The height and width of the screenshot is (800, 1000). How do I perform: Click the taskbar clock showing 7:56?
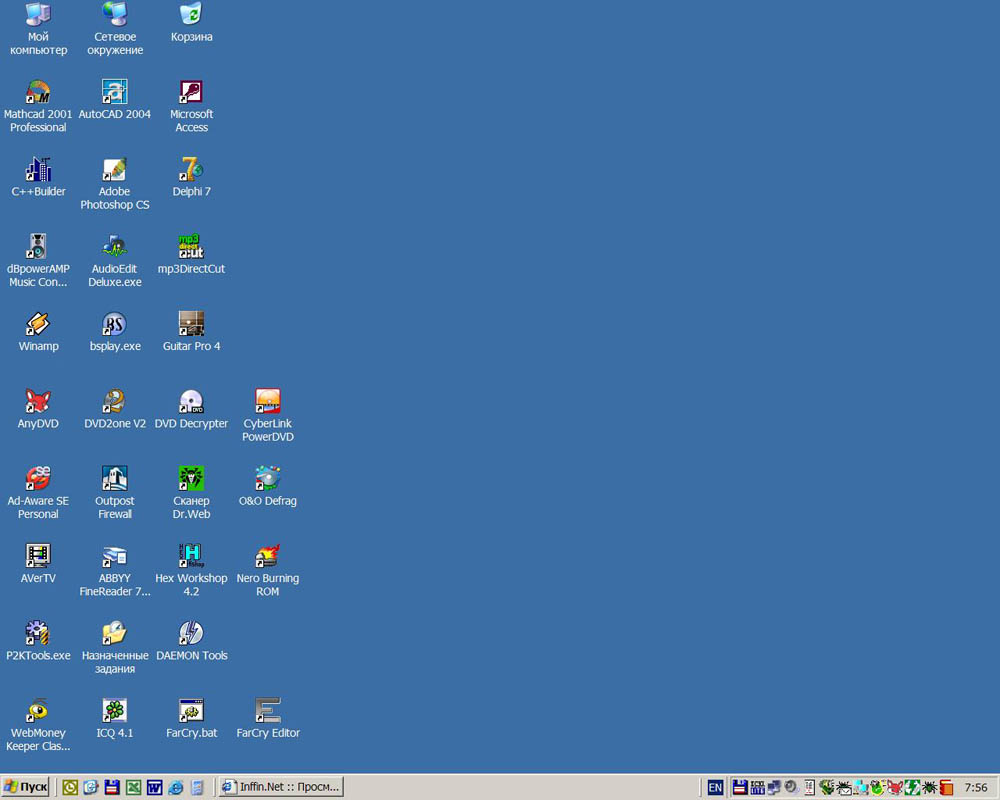[x=976, y=787]
